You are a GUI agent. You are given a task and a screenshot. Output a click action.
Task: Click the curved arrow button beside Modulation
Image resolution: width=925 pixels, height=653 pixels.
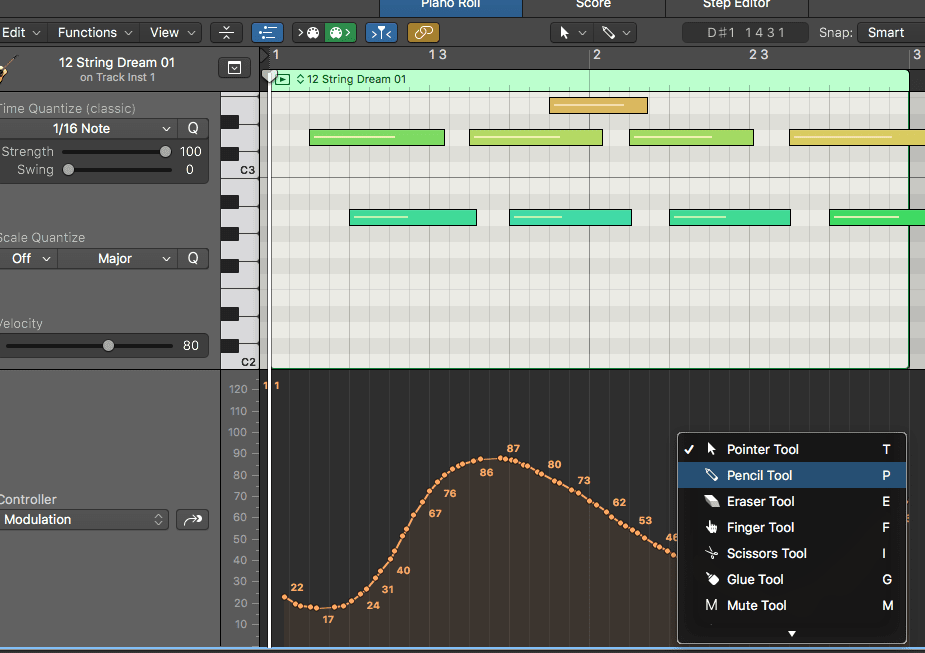coord(192,520)
